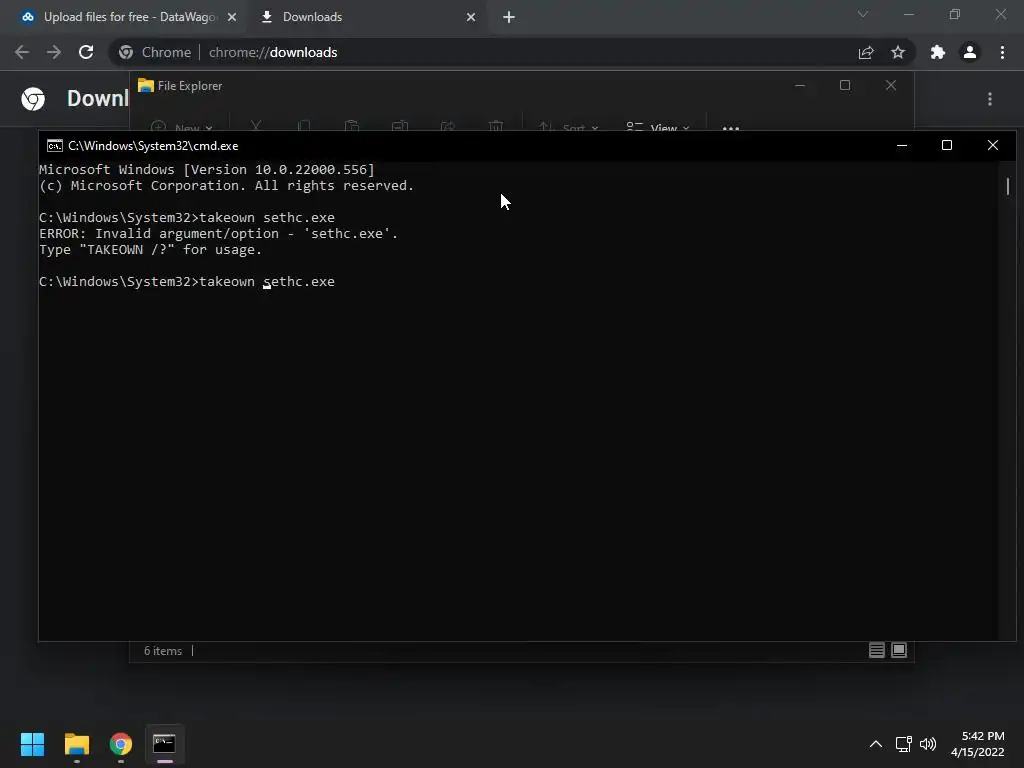Open Chrome tab search chevron
The width and height of the screenshot is (1024, 768).
click(x=863, y=14)
